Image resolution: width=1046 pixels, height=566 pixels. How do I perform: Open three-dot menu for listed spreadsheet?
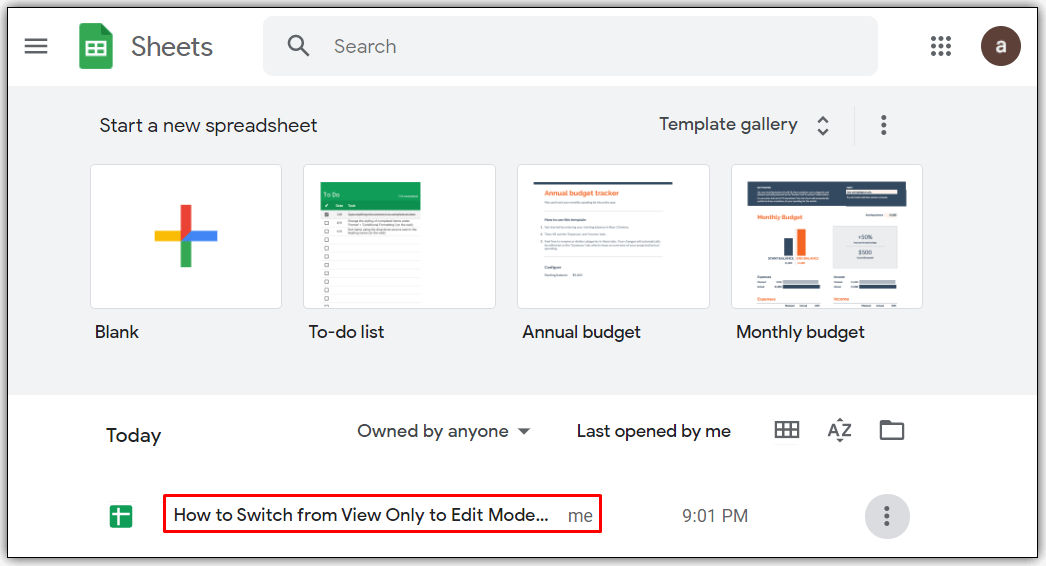pyautogui.click(x=886, y=516)
